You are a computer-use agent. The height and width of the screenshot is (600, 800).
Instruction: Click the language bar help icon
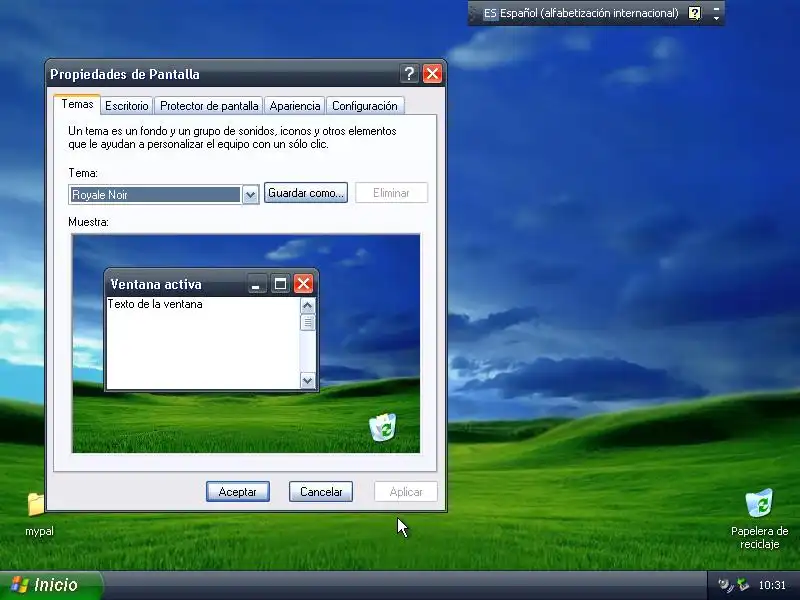coord(694,13)
